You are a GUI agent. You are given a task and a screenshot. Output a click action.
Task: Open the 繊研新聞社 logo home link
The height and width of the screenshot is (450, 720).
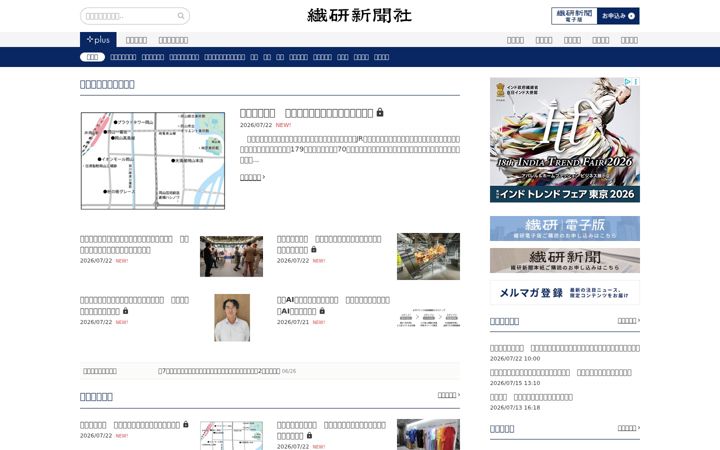click(x=360, y=16)
